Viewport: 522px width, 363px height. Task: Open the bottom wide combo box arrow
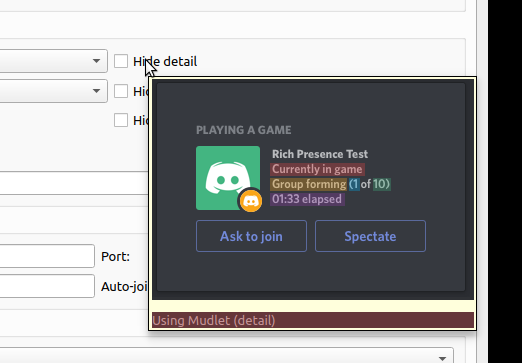[x=442, y=358]
